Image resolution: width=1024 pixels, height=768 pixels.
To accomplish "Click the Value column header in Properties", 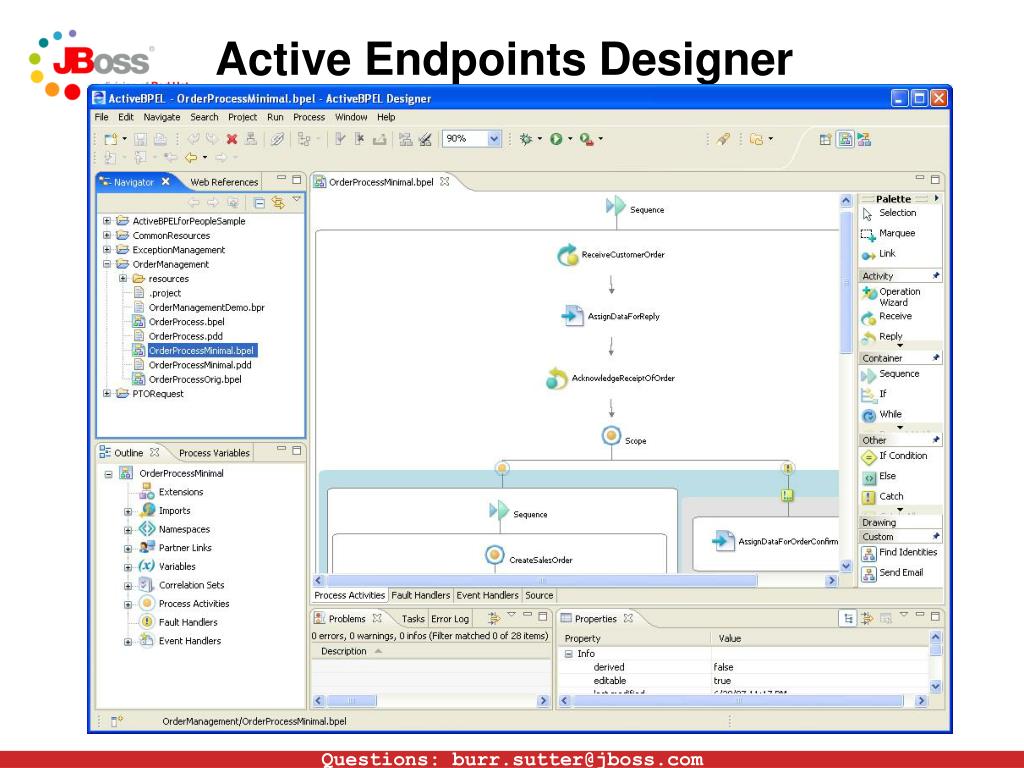I will click(820, 639).
